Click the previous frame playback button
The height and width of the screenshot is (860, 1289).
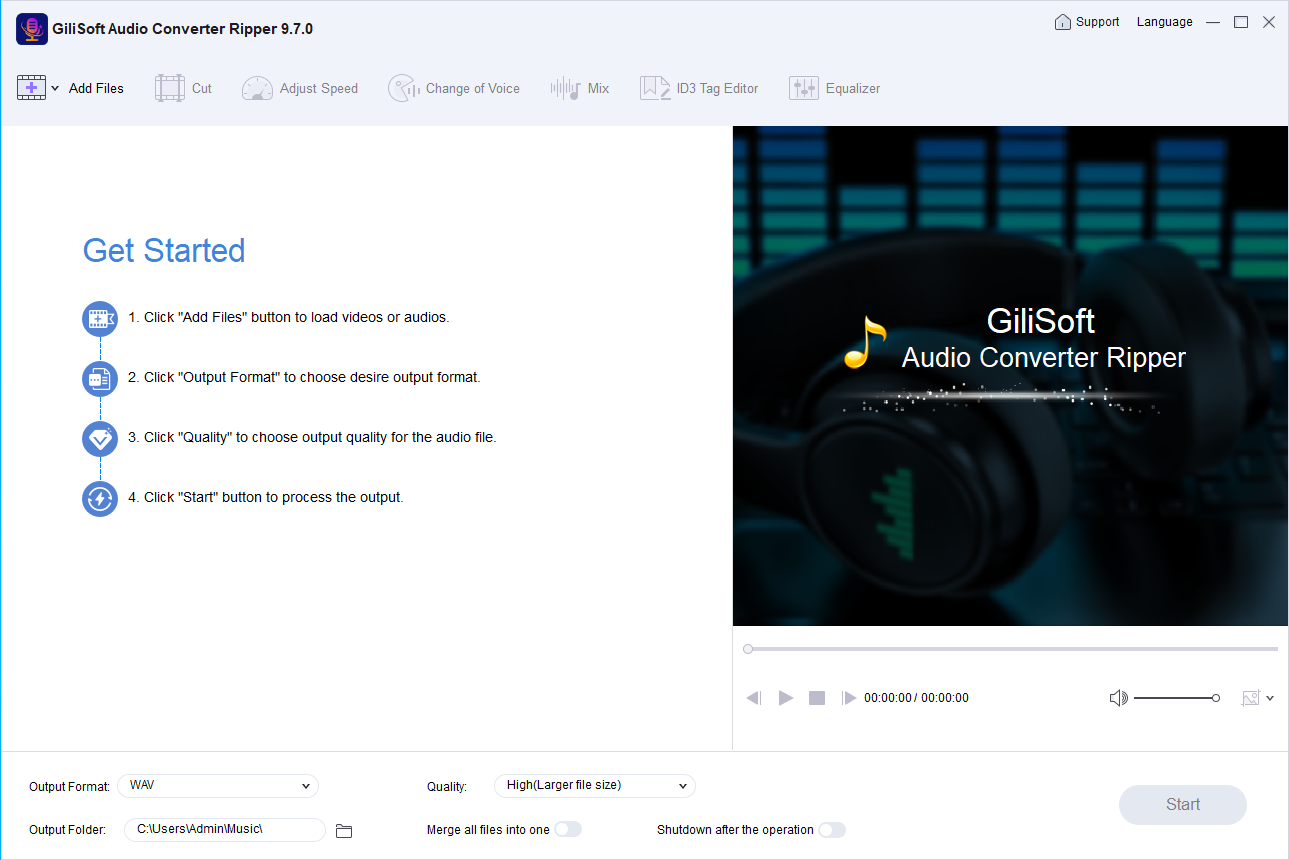[754, 698]
